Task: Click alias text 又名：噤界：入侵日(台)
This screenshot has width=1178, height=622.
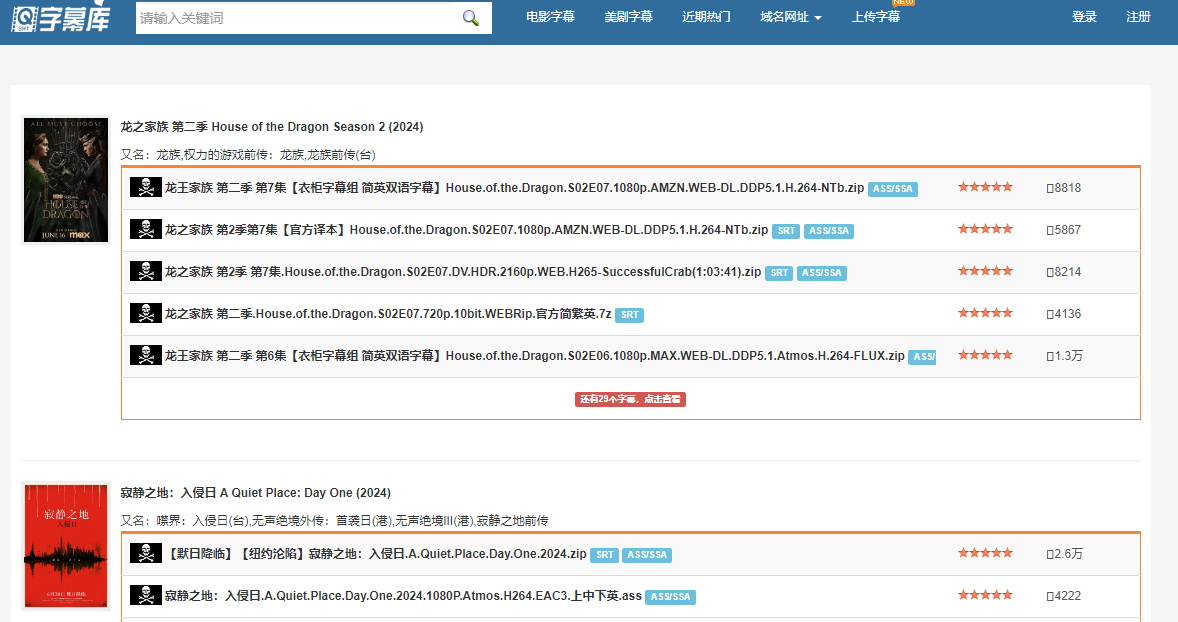Action: click(334, 521)
